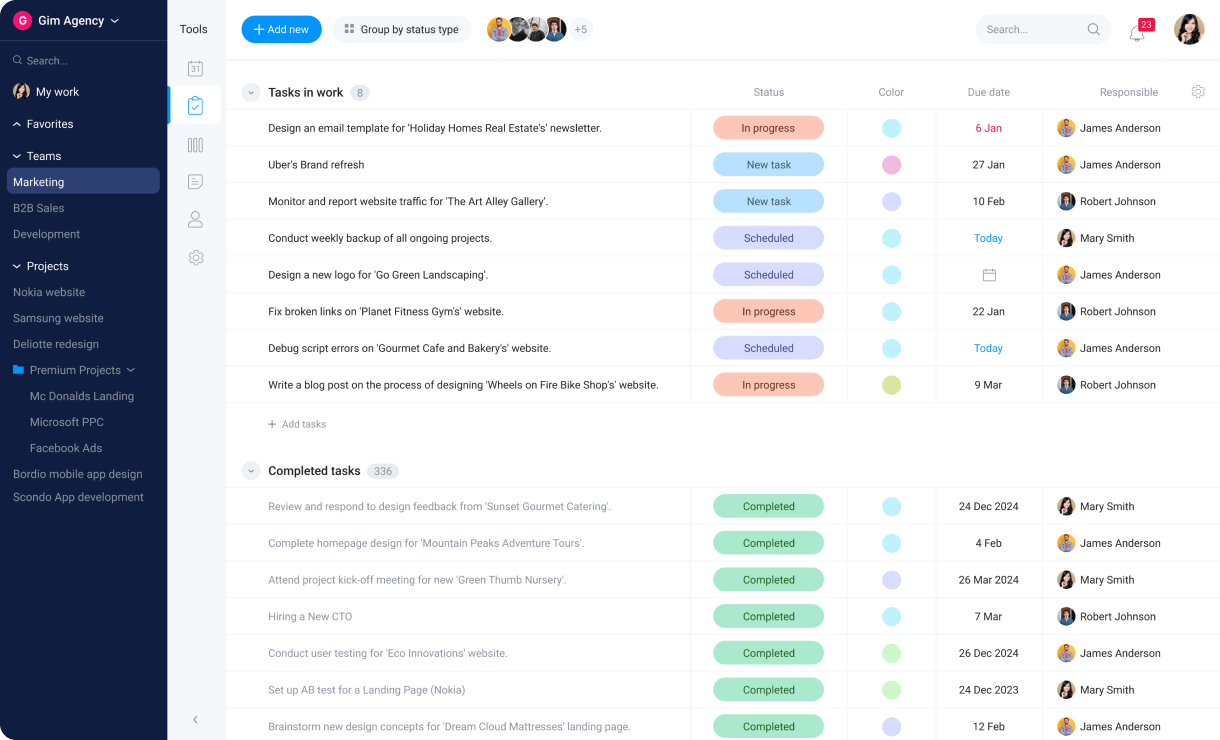
Task: Collapse the Tasks in work section
Action: click(251, 92)
